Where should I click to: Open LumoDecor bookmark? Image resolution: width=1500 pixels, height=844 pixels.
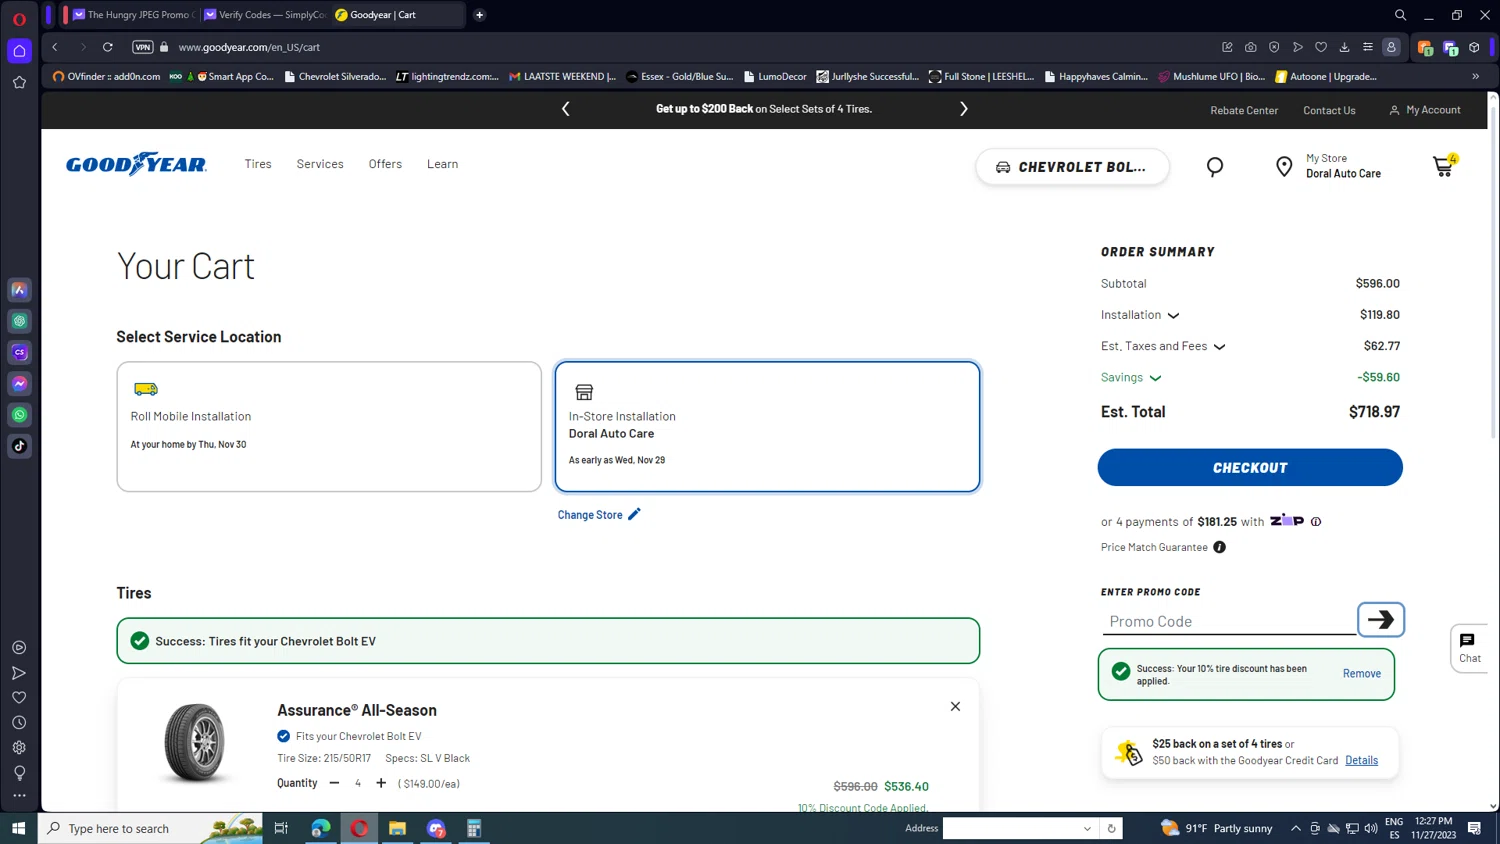(x=775, y=76)
